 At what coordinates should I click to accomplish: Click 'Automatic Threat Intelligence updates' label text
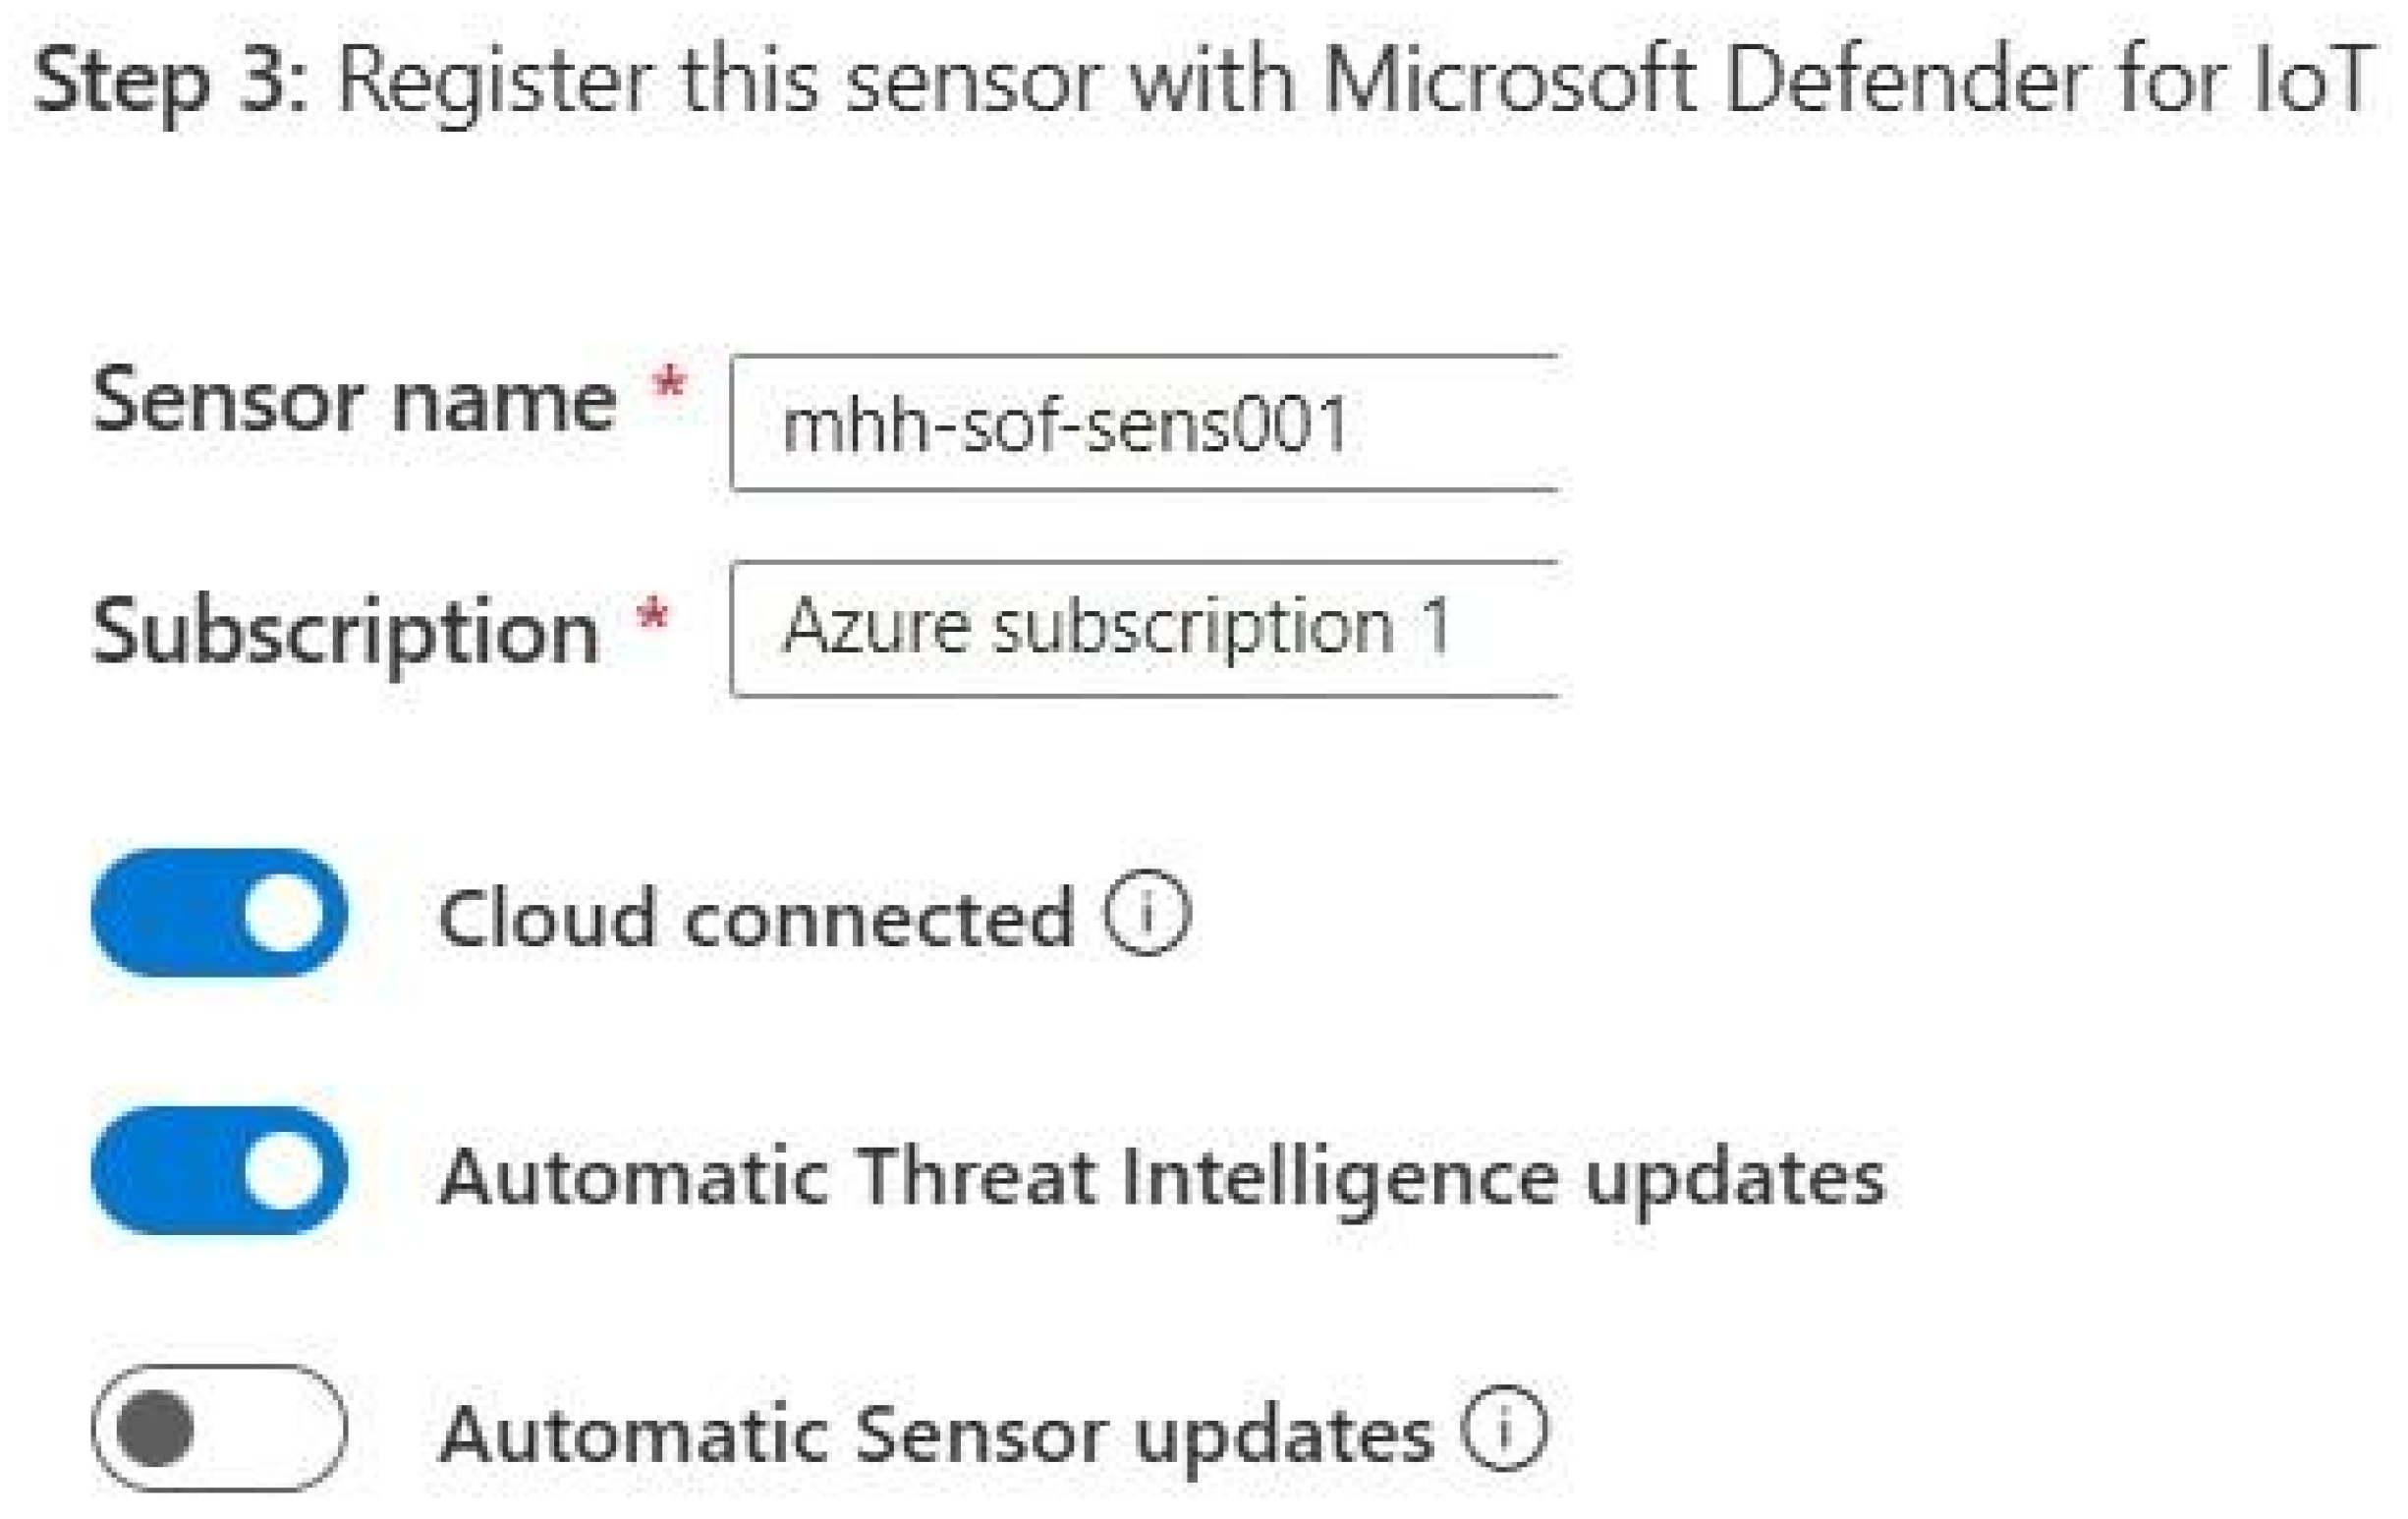tap(1161, 1177)
